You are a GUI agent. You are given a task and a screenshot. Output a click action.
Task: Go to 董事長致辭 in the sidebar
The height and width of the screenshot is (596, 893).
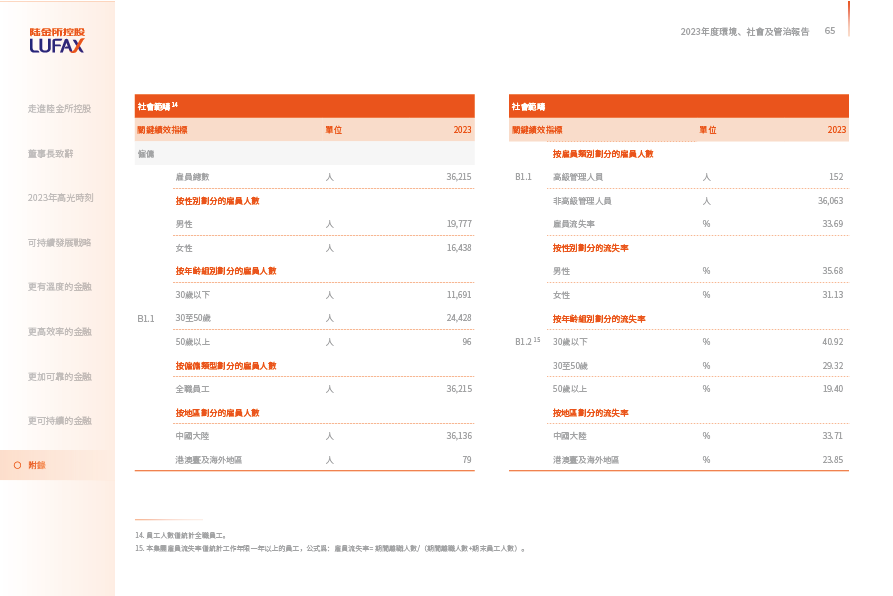pyautogui.click(x=50, y=153)
